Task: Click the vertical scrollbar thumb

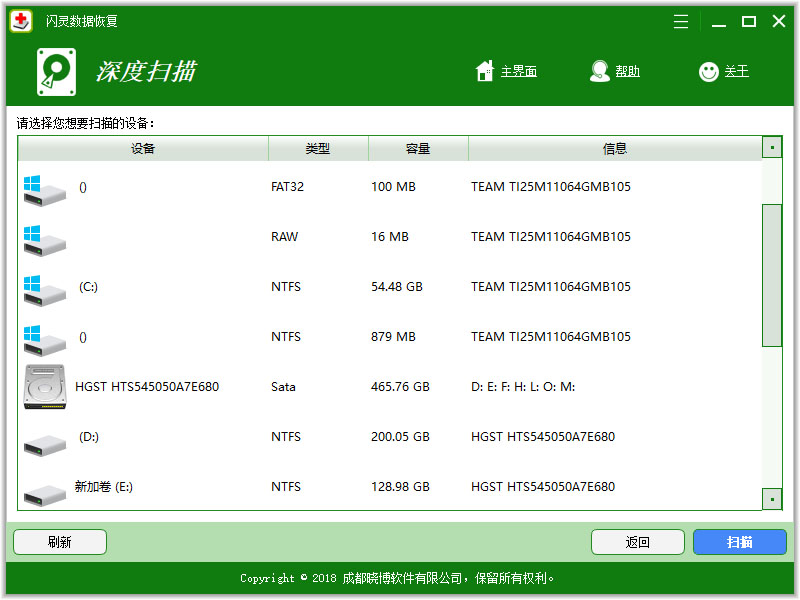Action: pyautogui.click(x=772, y=276)
